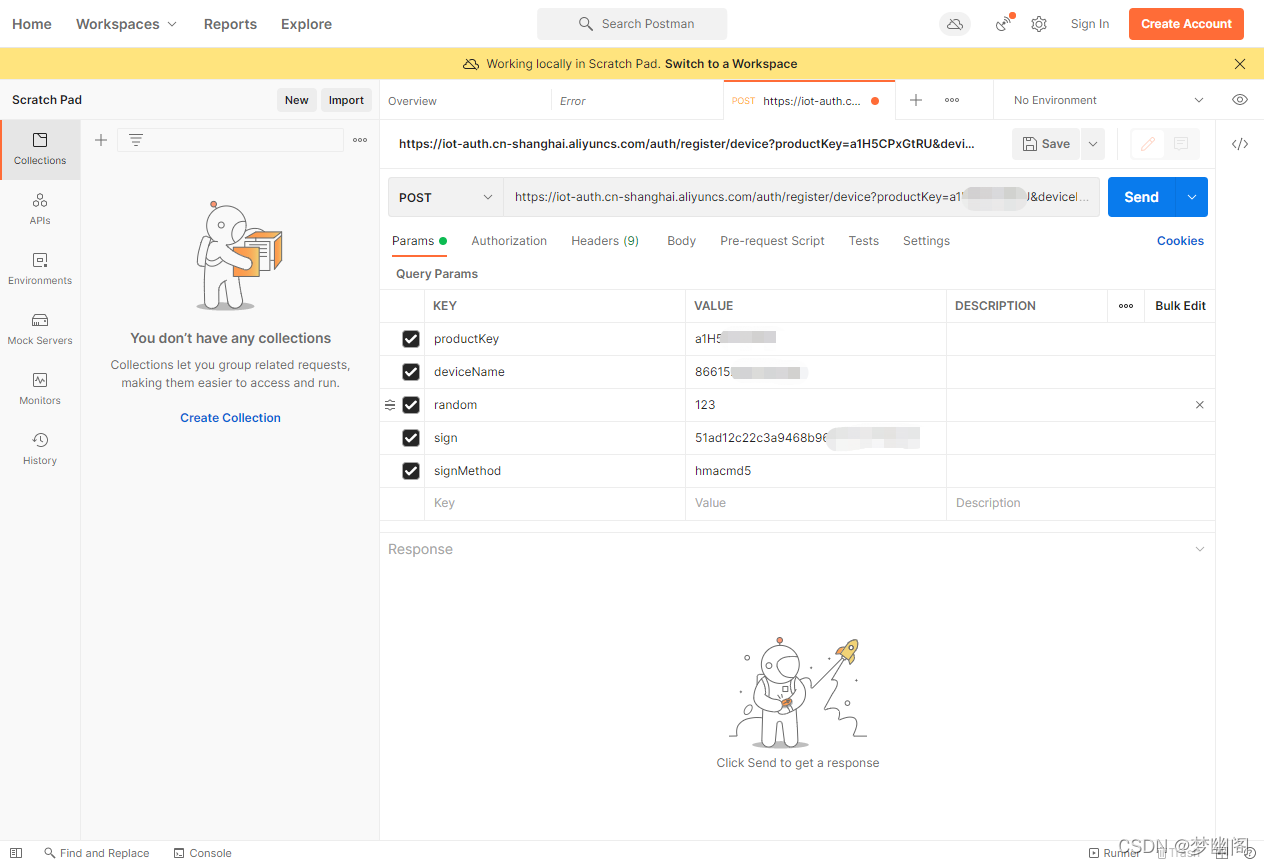Screen dimensions: 1264x865
Task: Click the Create Account button
Action: (x=1186, y=24)
